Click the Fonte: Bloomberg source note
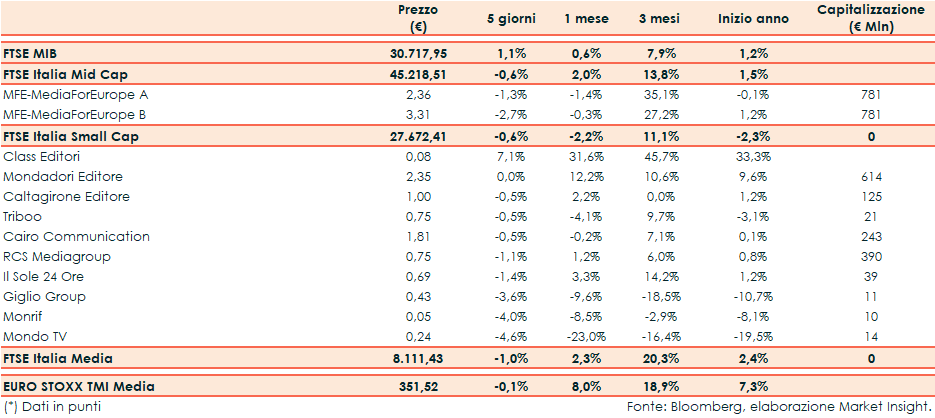This screenshot has width=935, height=418. [x=778, y=406]
